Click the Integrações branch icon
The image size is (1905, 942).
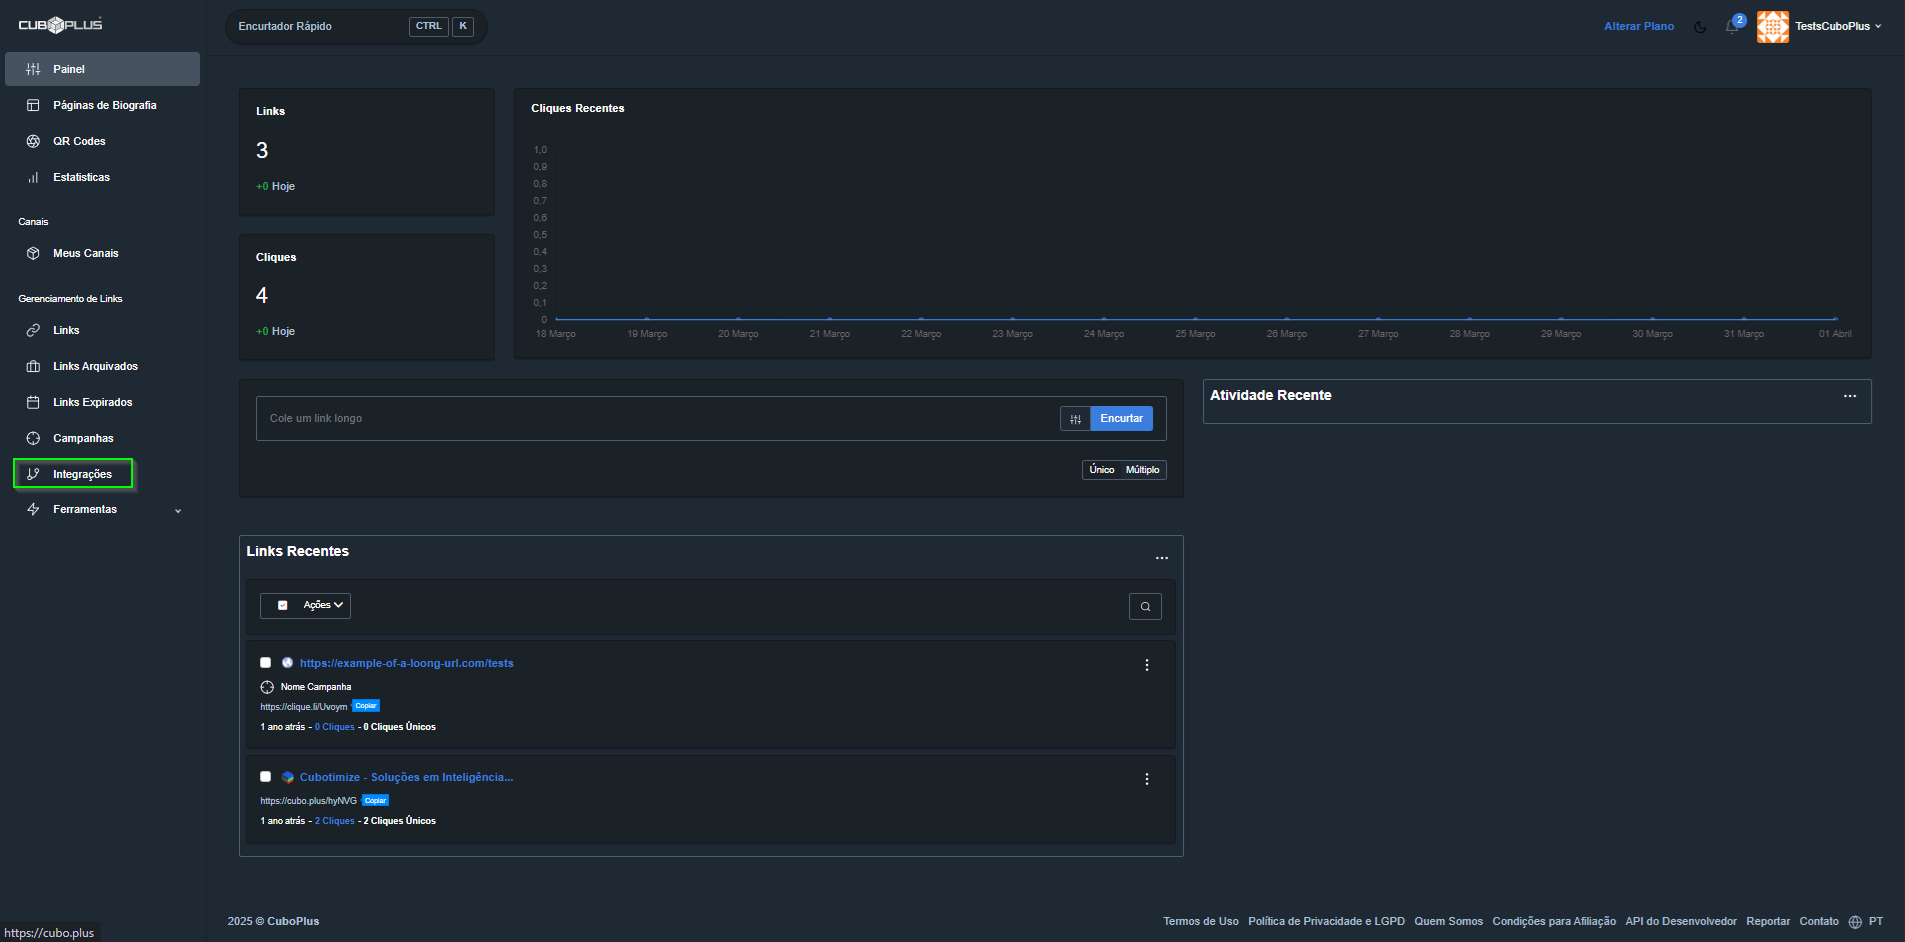(x=33, y=474)
